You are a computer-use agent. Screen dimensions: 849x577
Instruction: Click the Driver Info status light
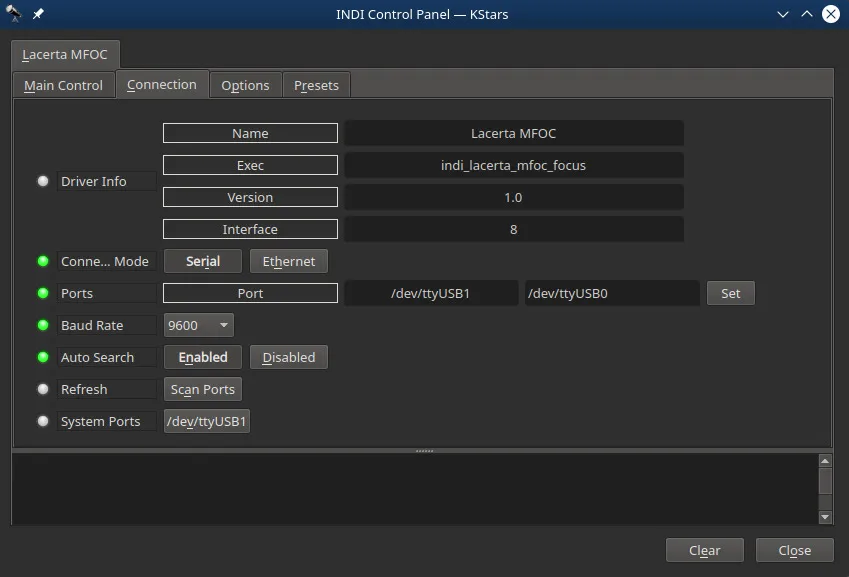[43, 181]
